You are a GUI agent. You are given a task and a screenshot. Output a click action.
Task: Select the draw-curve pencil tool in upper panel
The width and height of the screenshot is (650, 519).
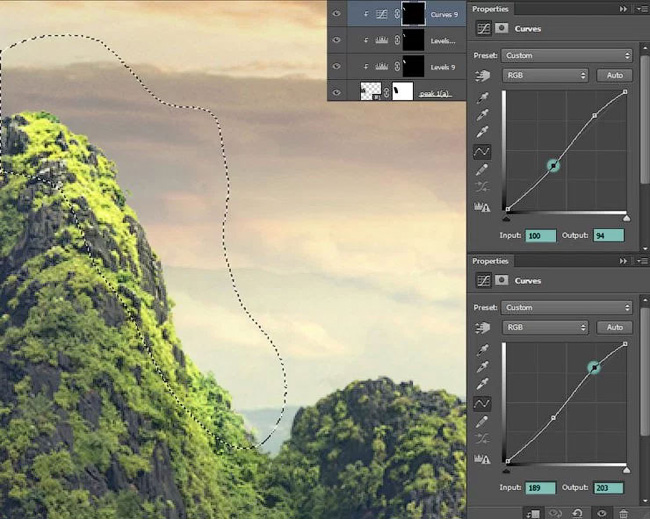tap(482, 170)
